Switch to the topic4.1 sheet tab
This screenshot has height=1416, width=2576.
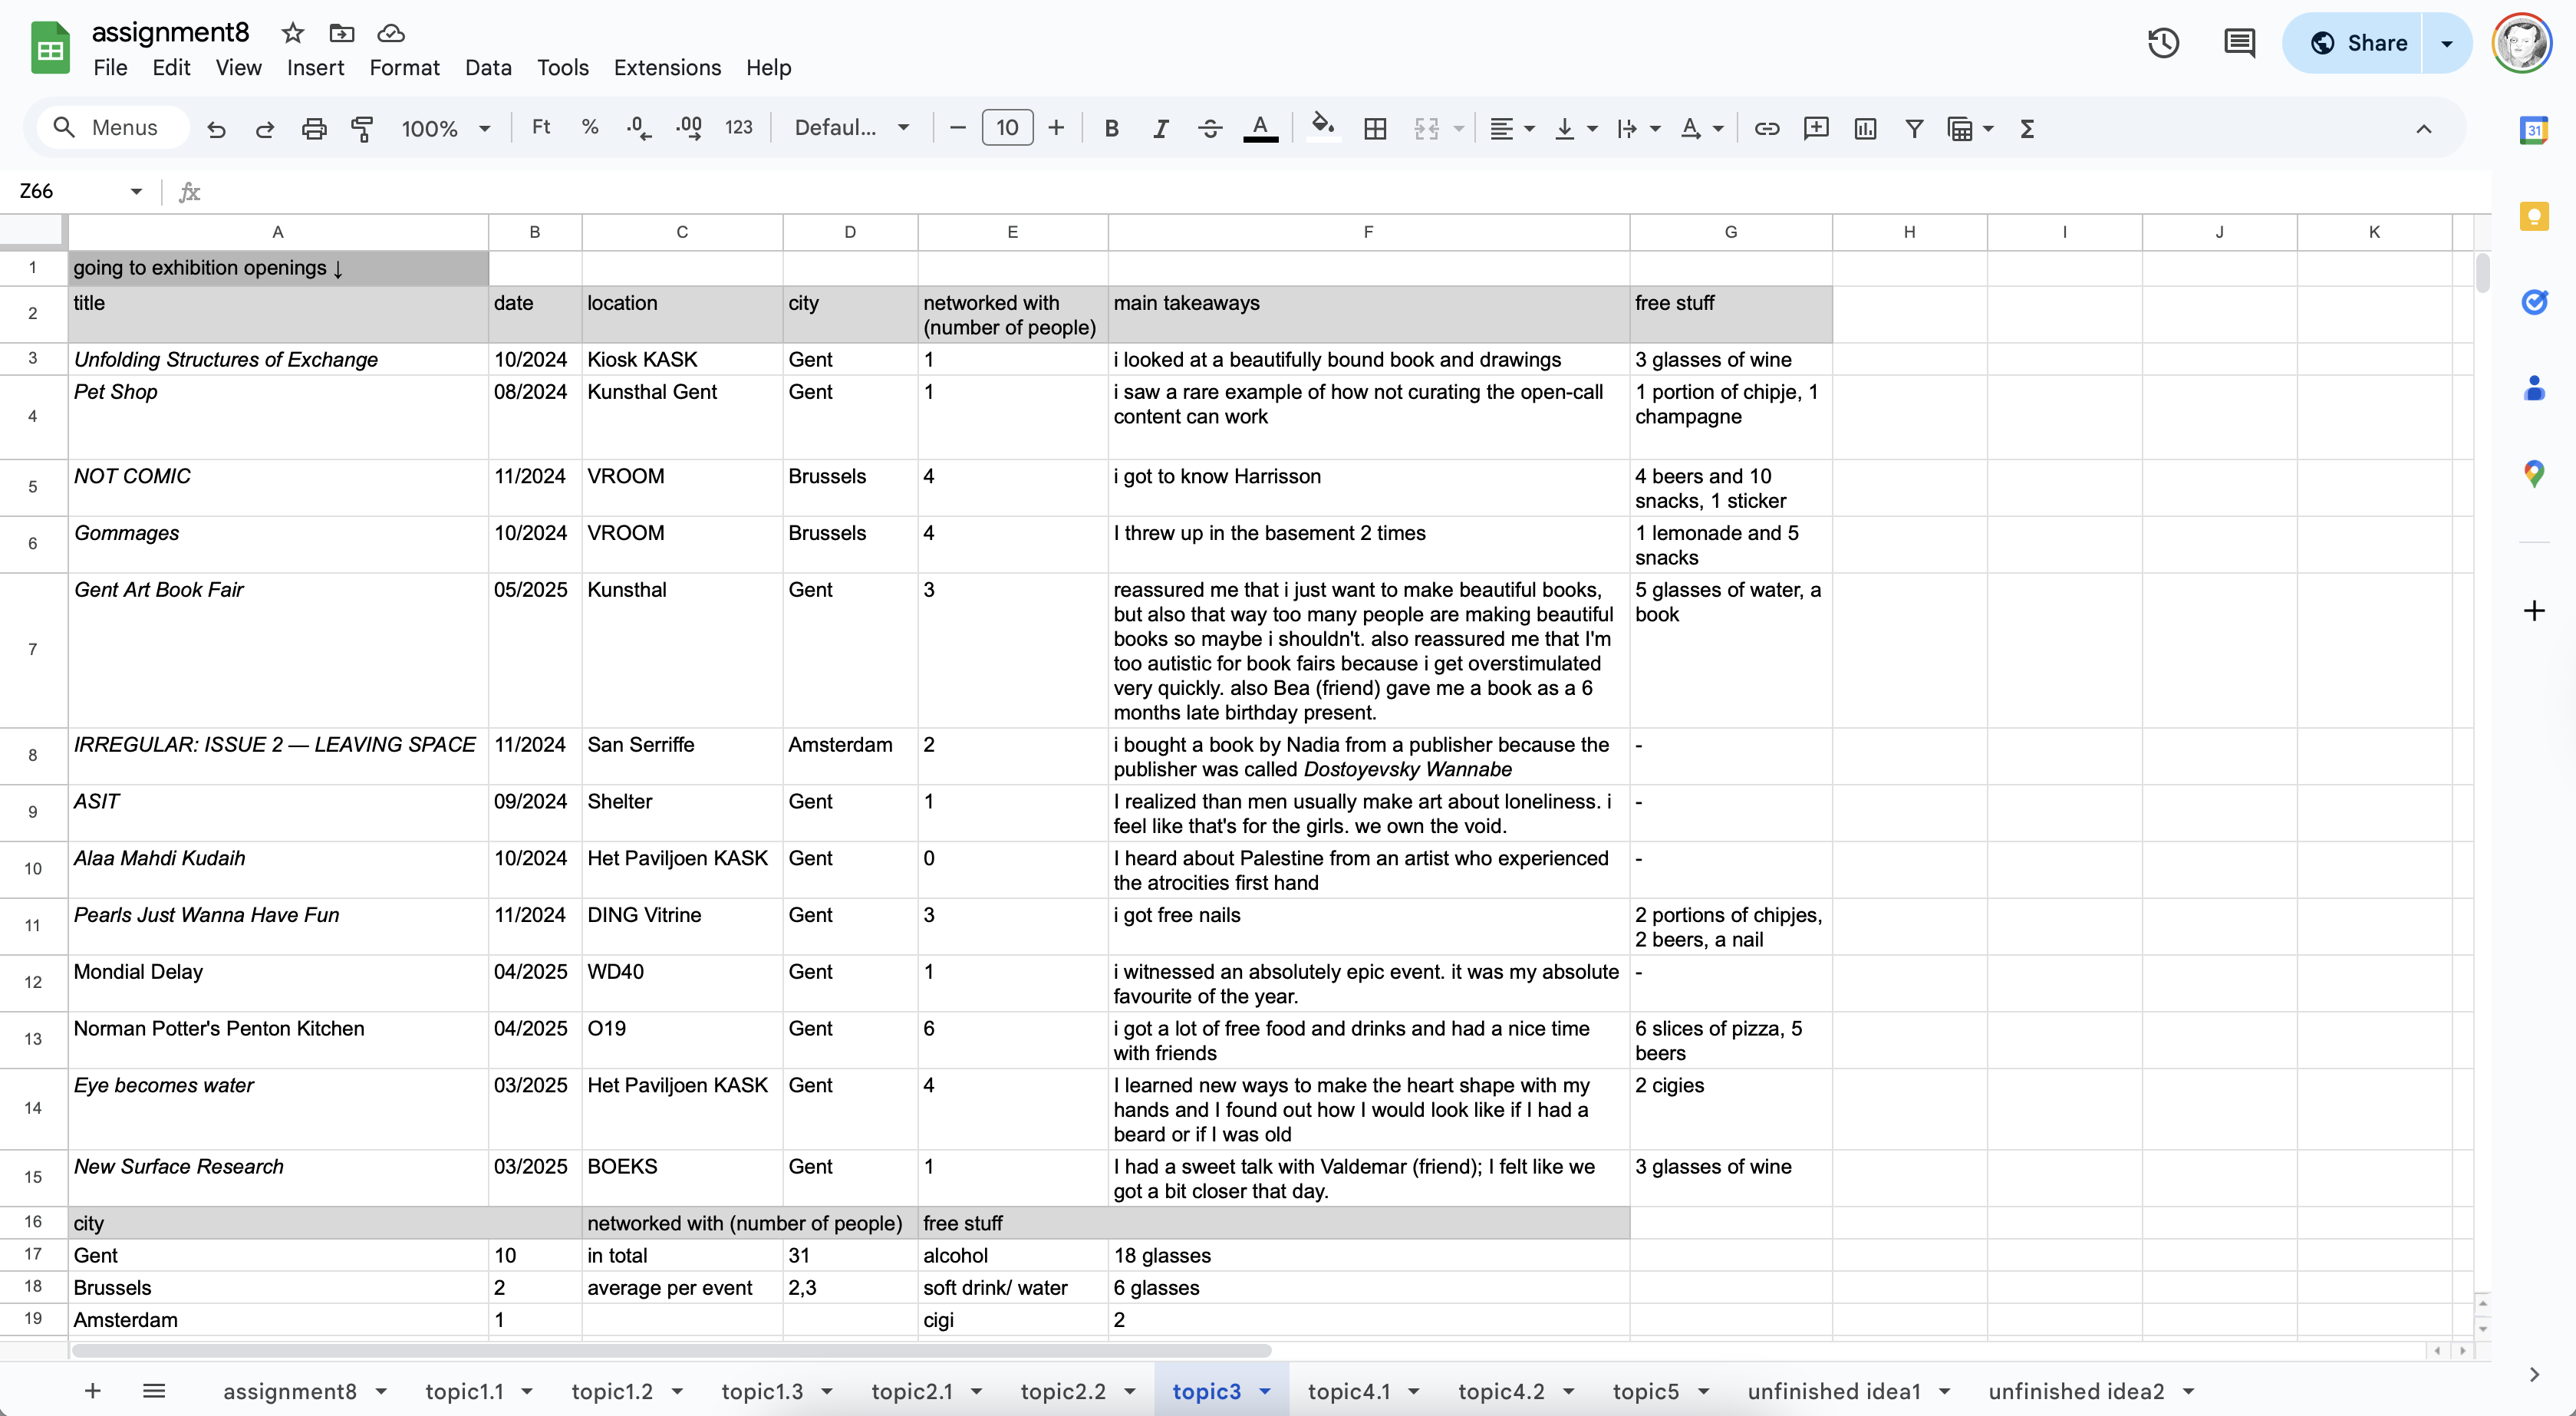tap(1348, 1391)
